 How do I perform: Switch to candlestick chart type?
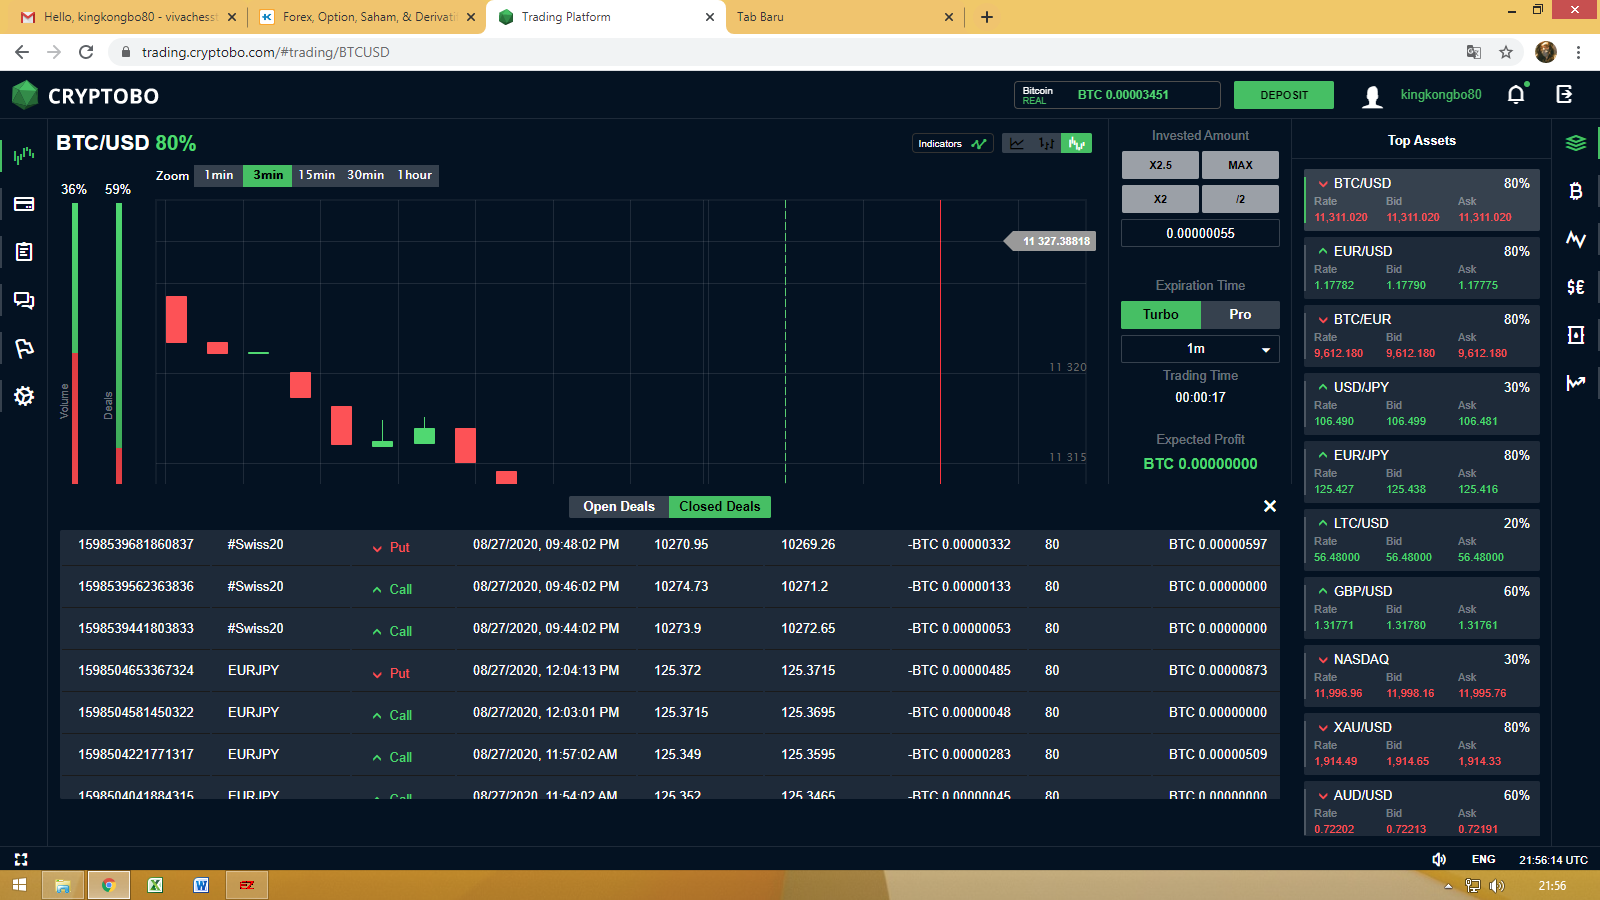[x=1076, y=144]
